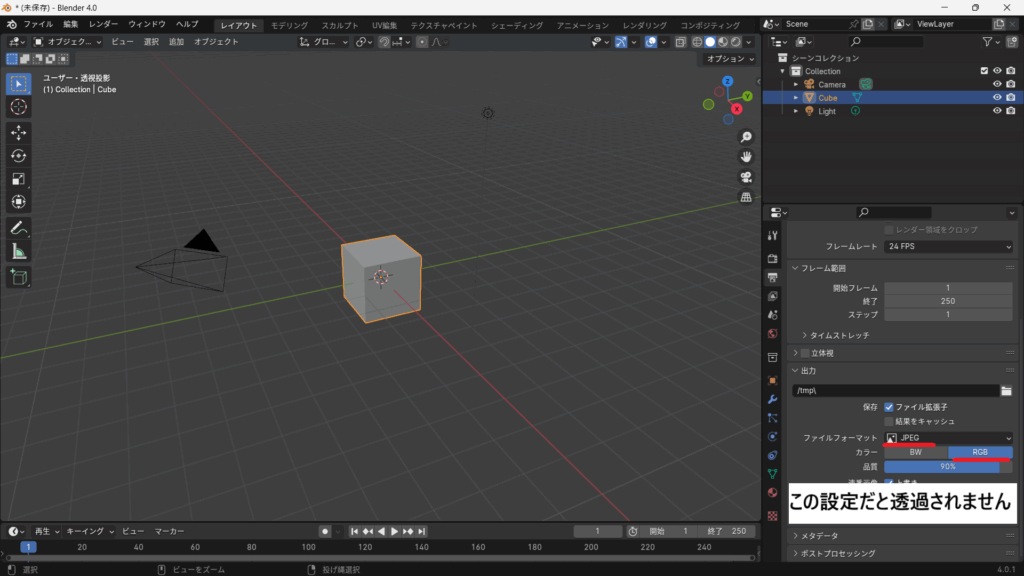This screenshot has width=1024, height=576.
Task: Select the Add Cube tool
Action: pyautogui.click(x=19, y=277)
